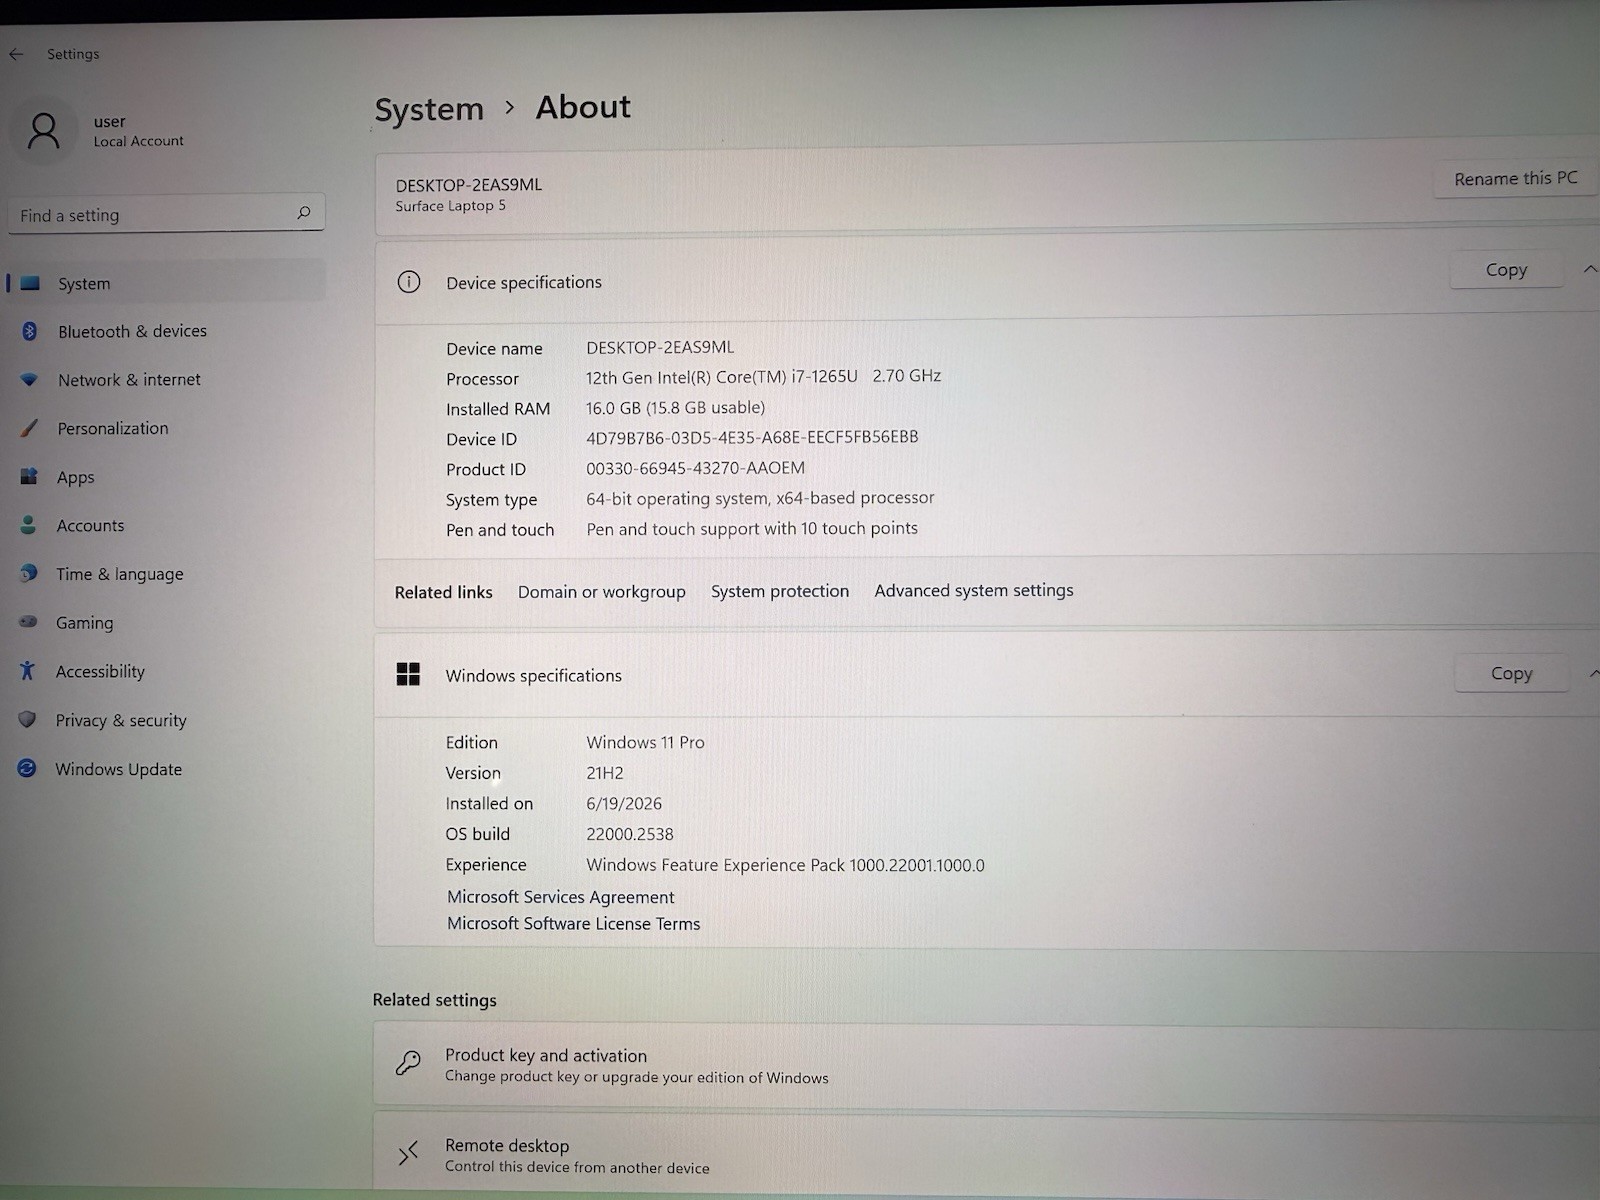This screenshot has height=1200, width=1600.
Task: Click the info icon beside Device specifications
Action: [x=408, y=282]
